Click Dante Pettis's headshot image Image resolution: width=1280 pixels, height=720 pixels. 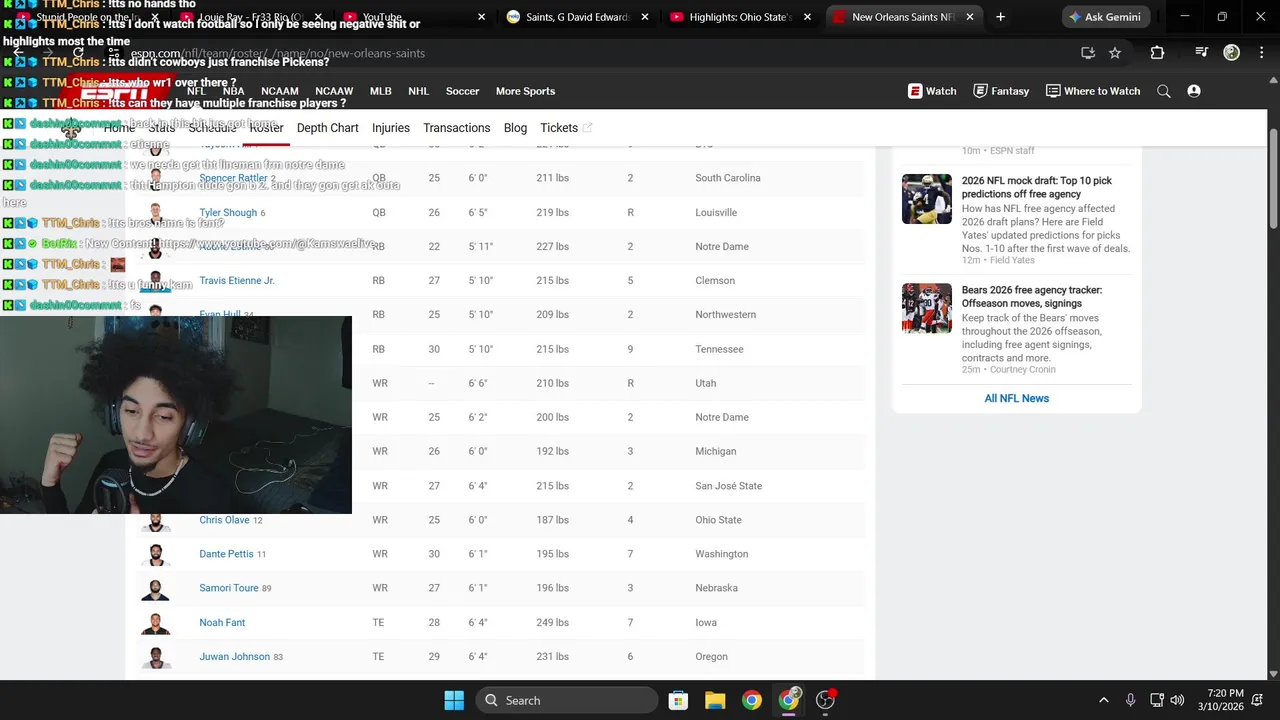[155, 555]
